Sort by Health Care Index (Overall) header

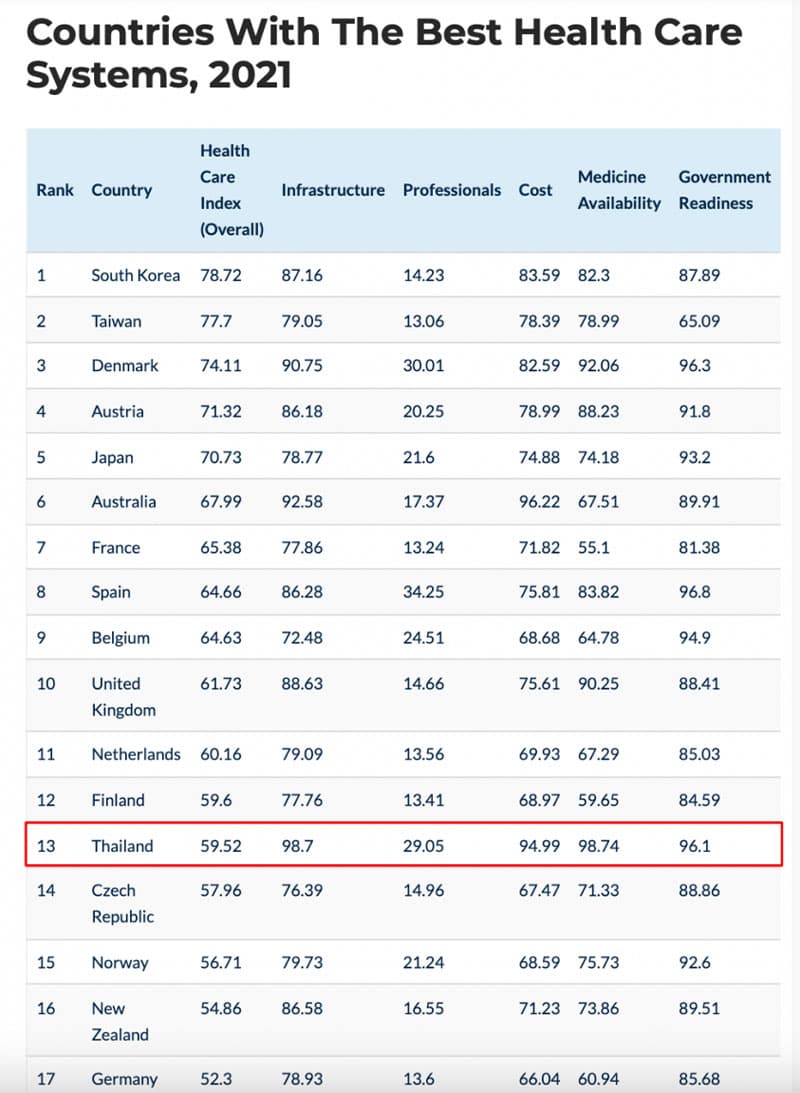pyautogui.click(x=232, y=190)
